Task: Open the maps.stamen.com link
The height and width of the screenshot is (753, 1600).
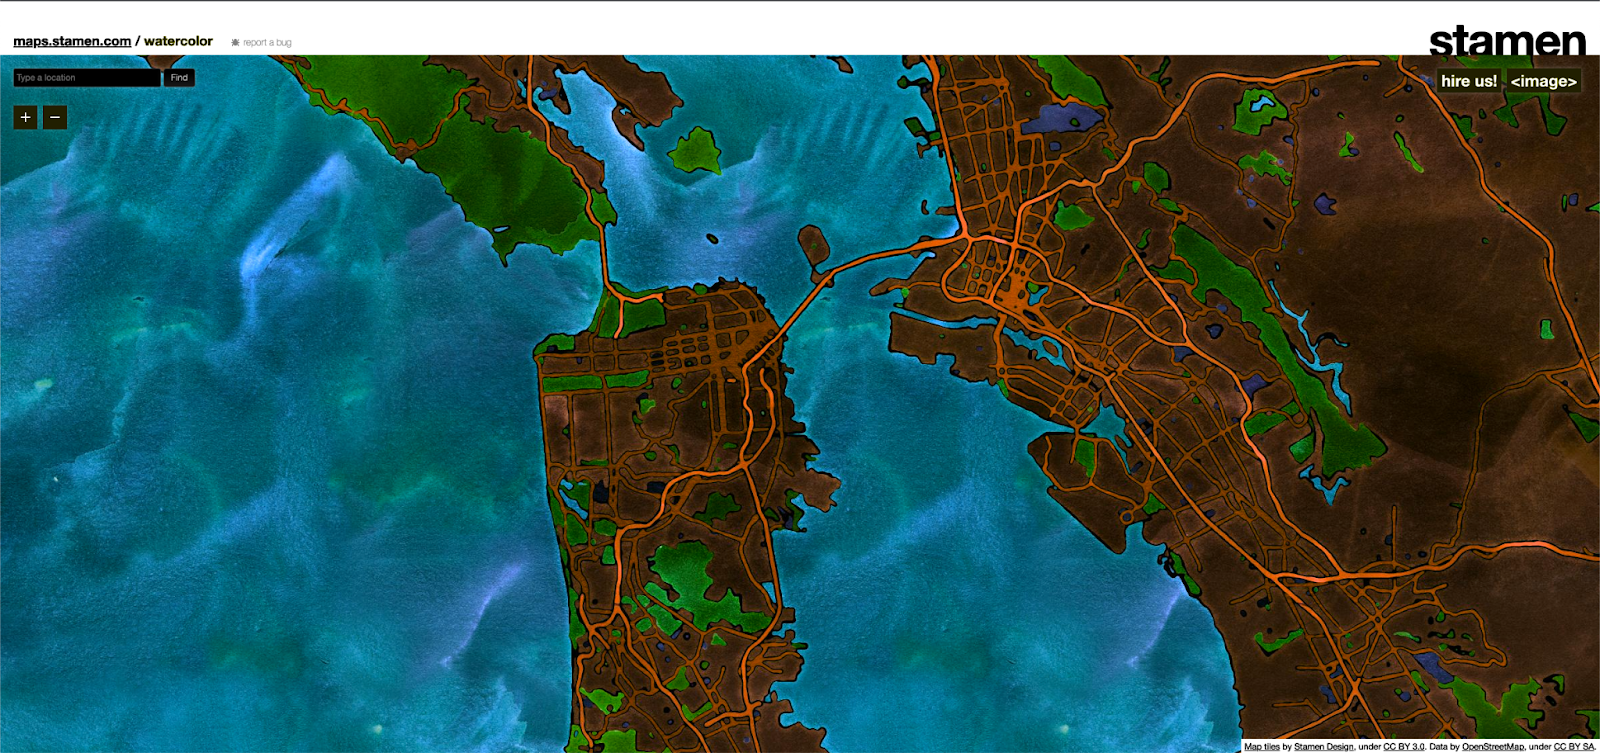Action: point(72,41)
